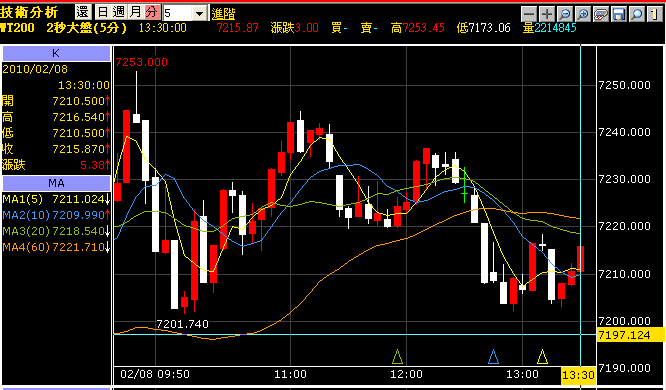
Task: Click the 02/08 09:50 time axis label
Action: pos(155,374)
